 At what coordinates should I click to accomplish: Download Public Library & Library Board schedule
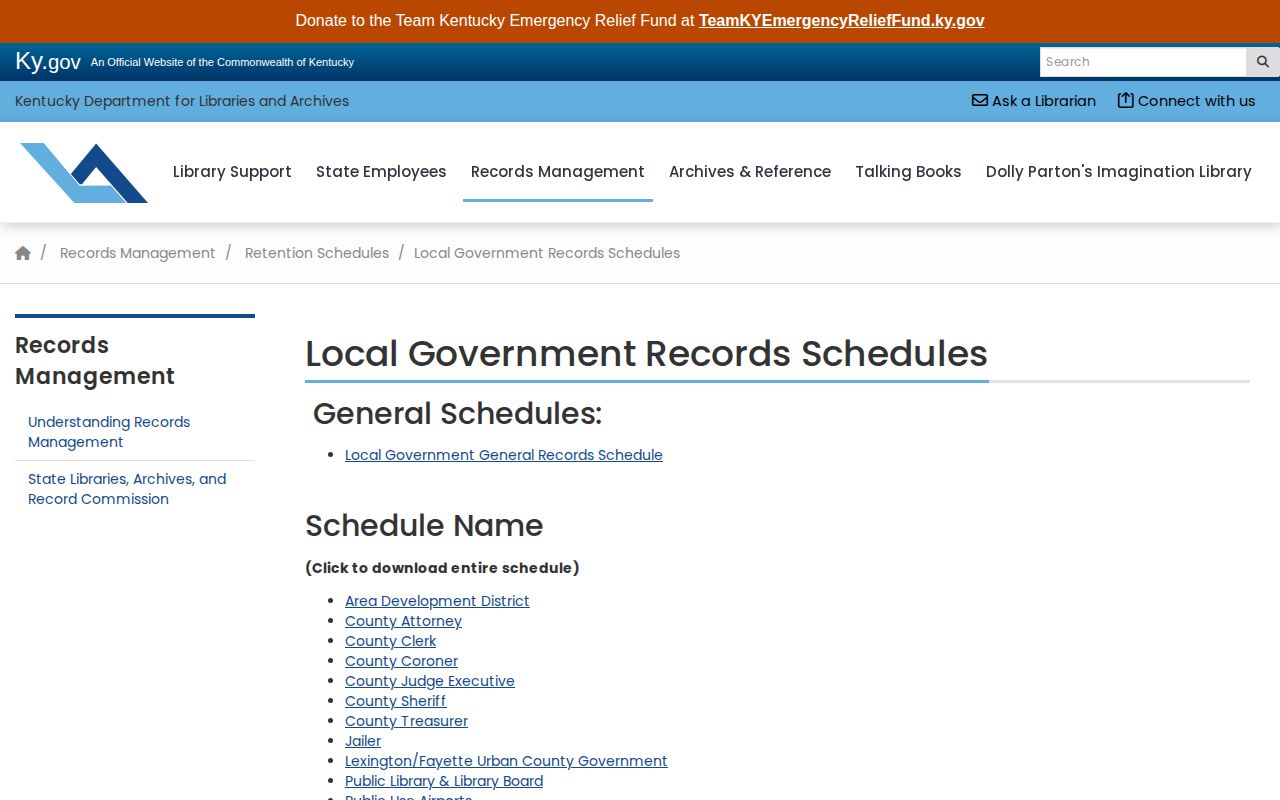444,781
